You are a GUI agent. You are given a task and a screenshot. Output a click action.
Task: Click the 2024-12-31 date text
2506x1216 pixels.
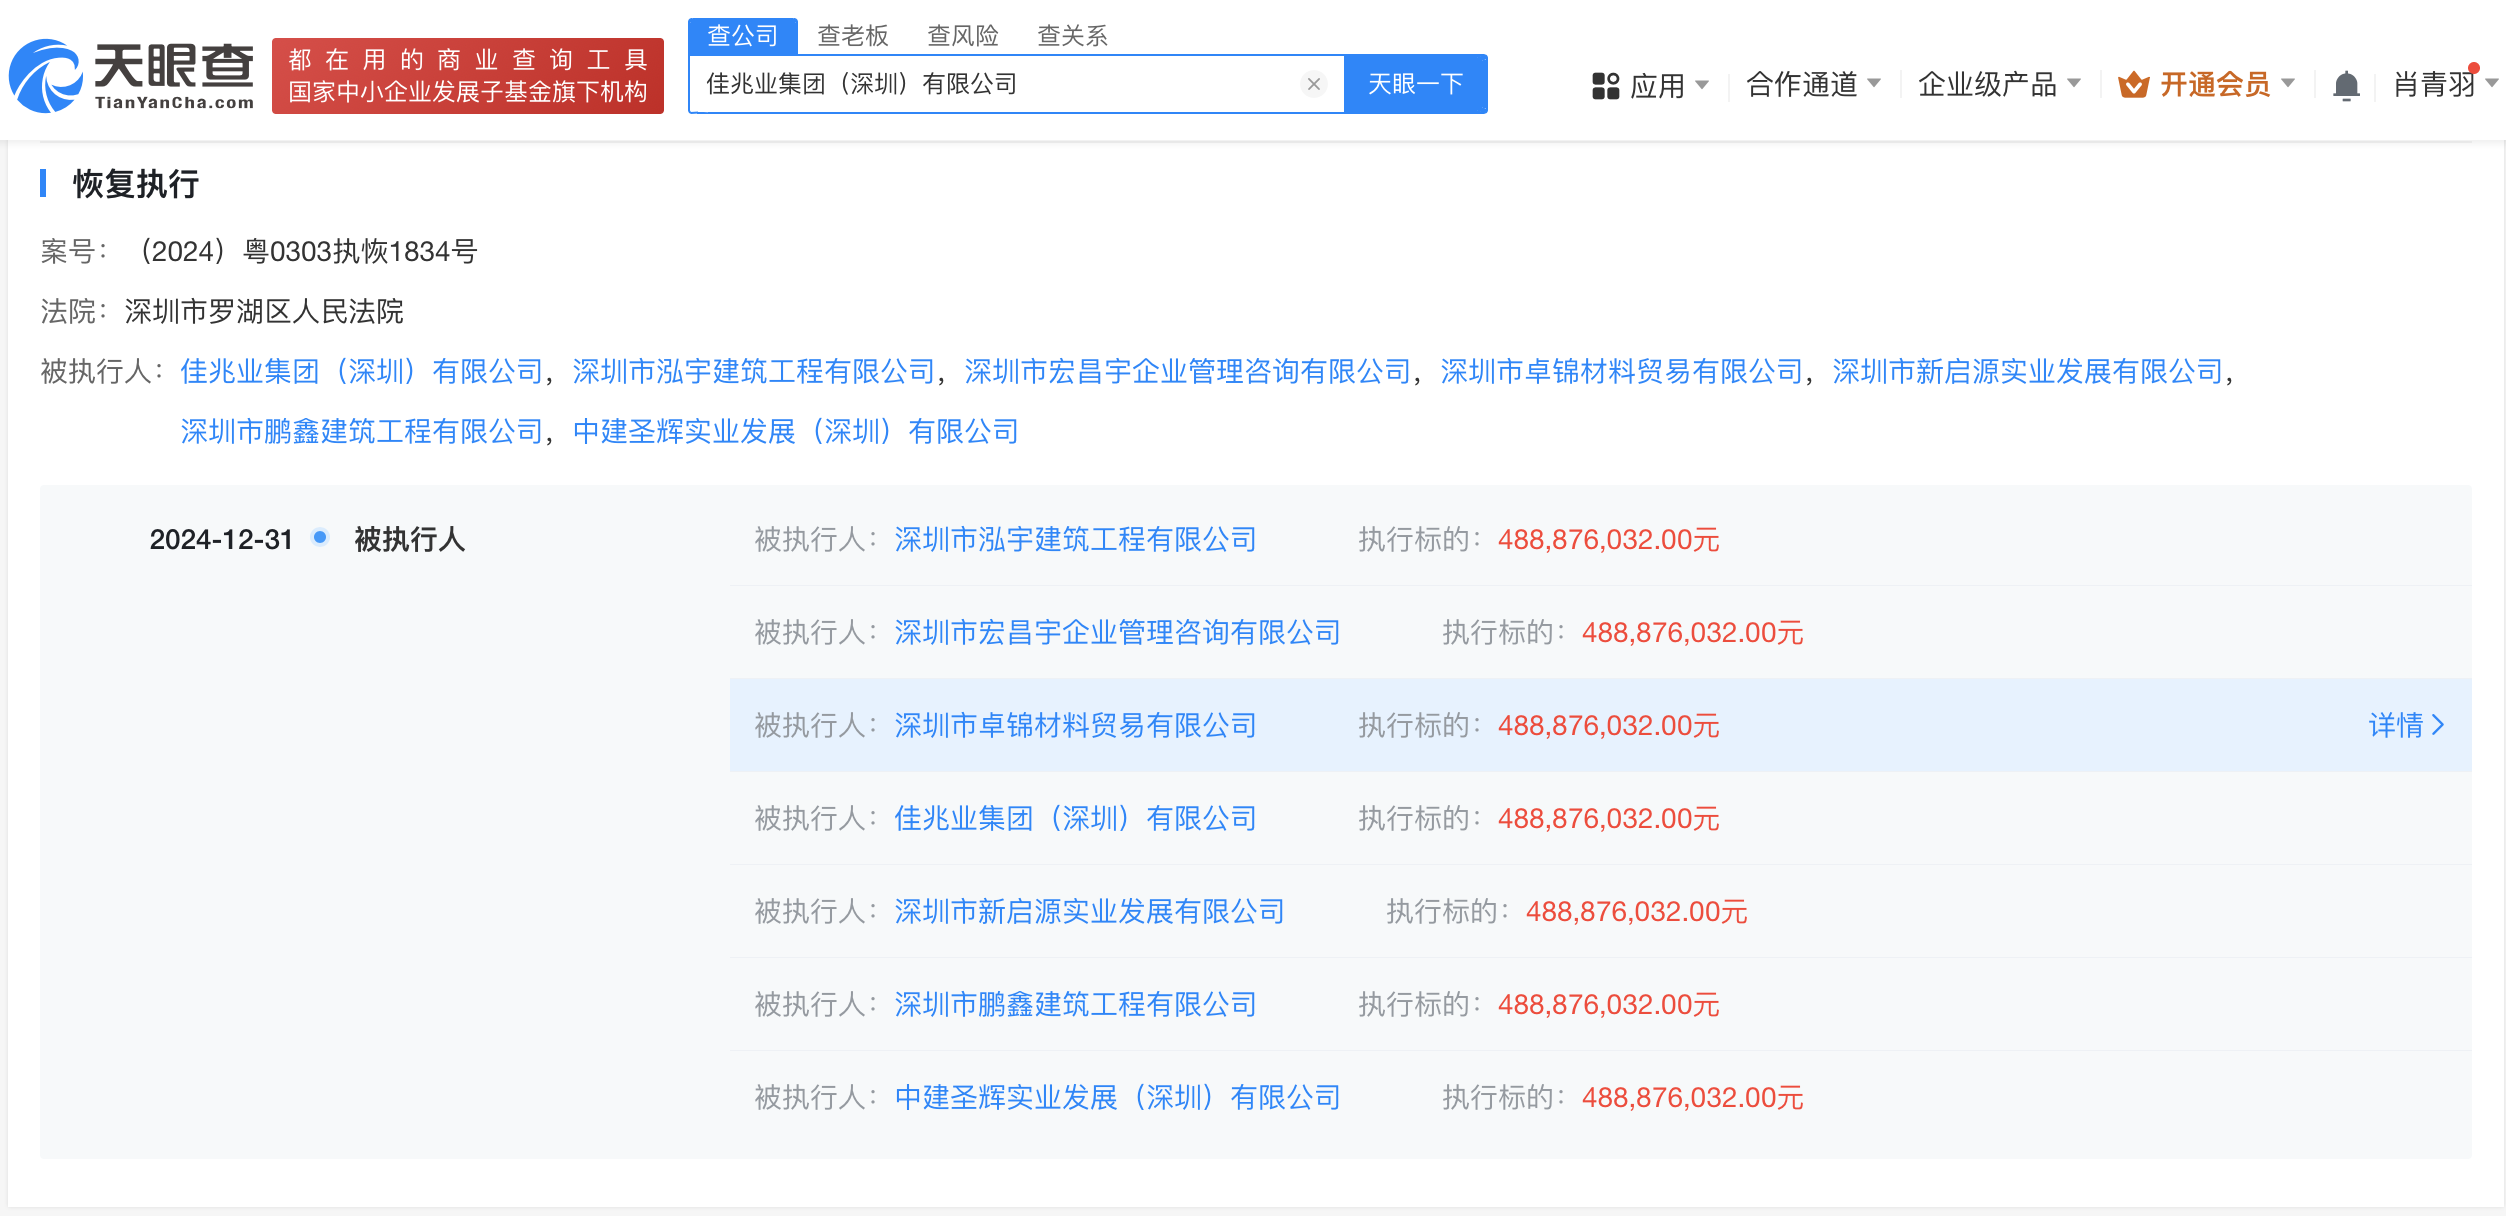221,540
